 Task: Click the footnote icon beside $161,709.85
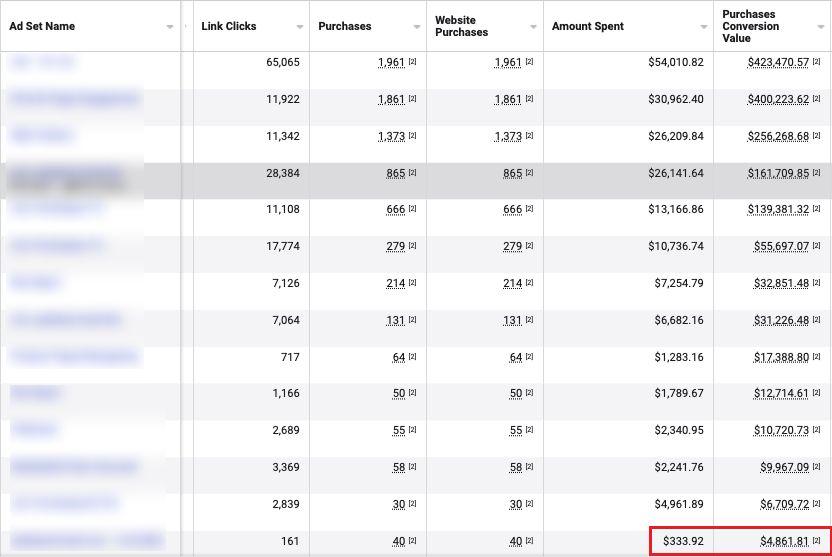(819, 173)
